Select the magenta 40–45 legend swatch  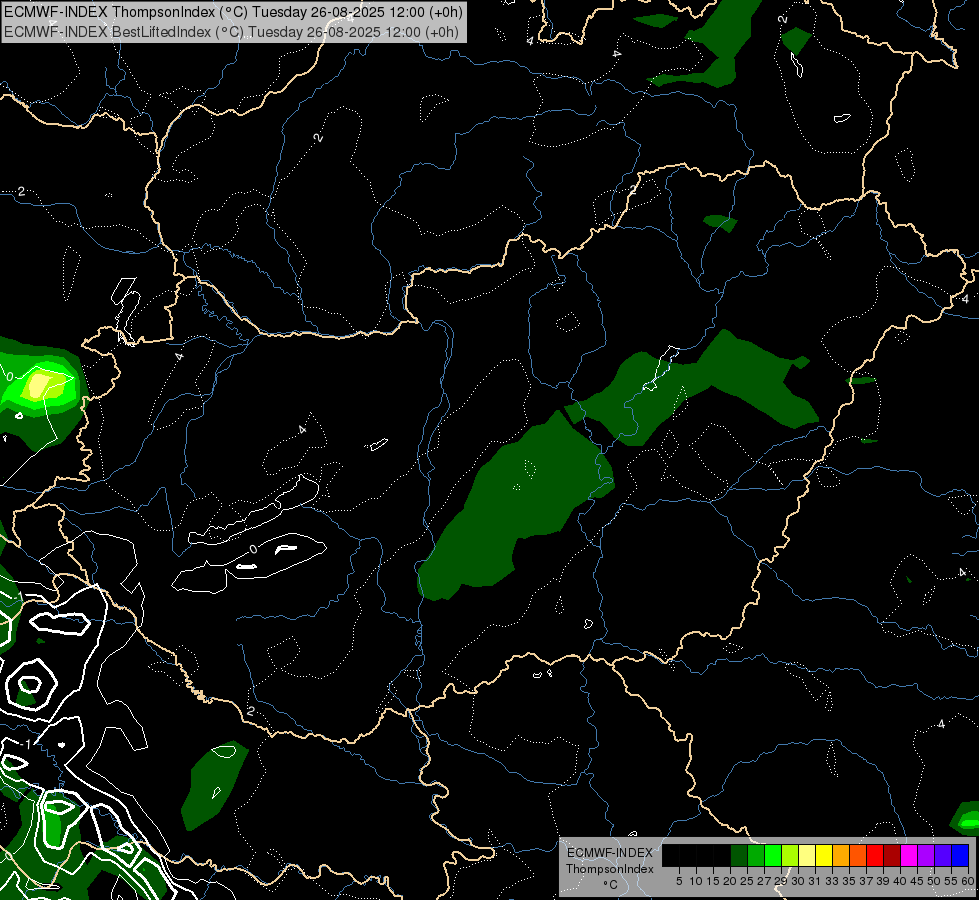[909, 855]
